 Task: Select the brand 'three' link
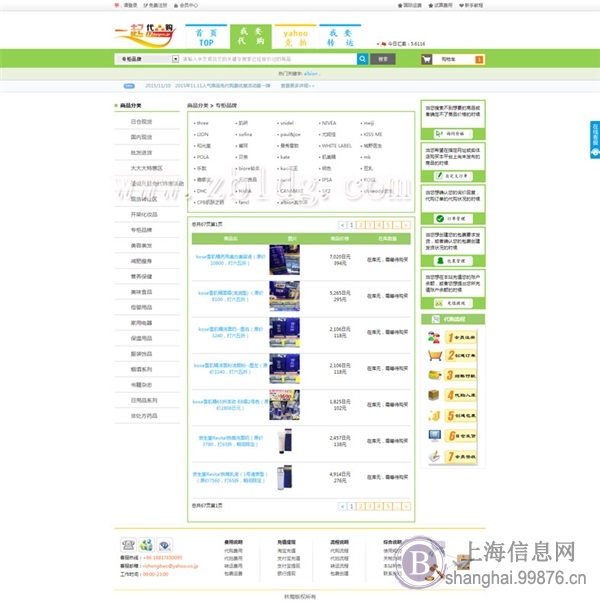(202, 123)
